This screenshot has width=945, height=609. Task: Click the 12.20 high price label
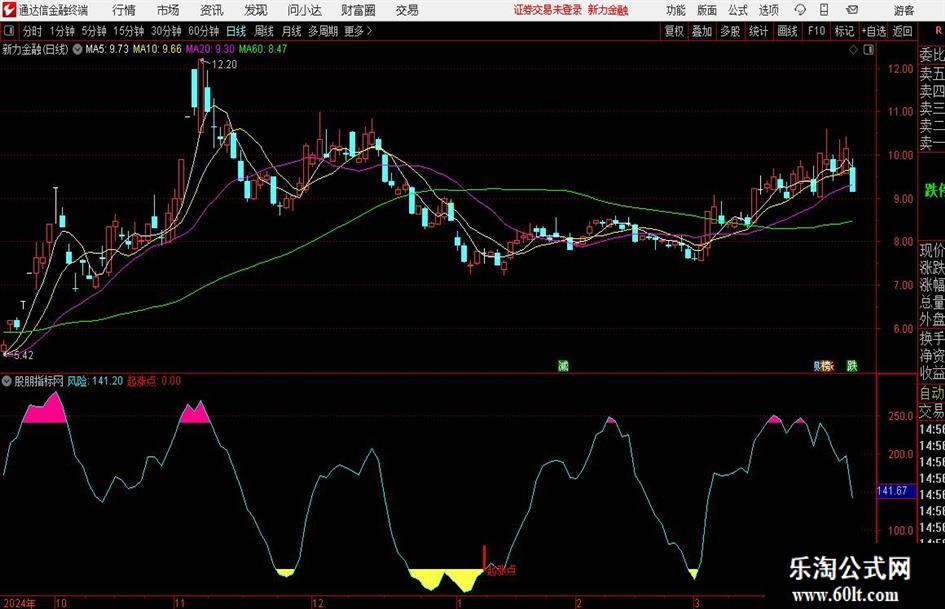point(224,65)
